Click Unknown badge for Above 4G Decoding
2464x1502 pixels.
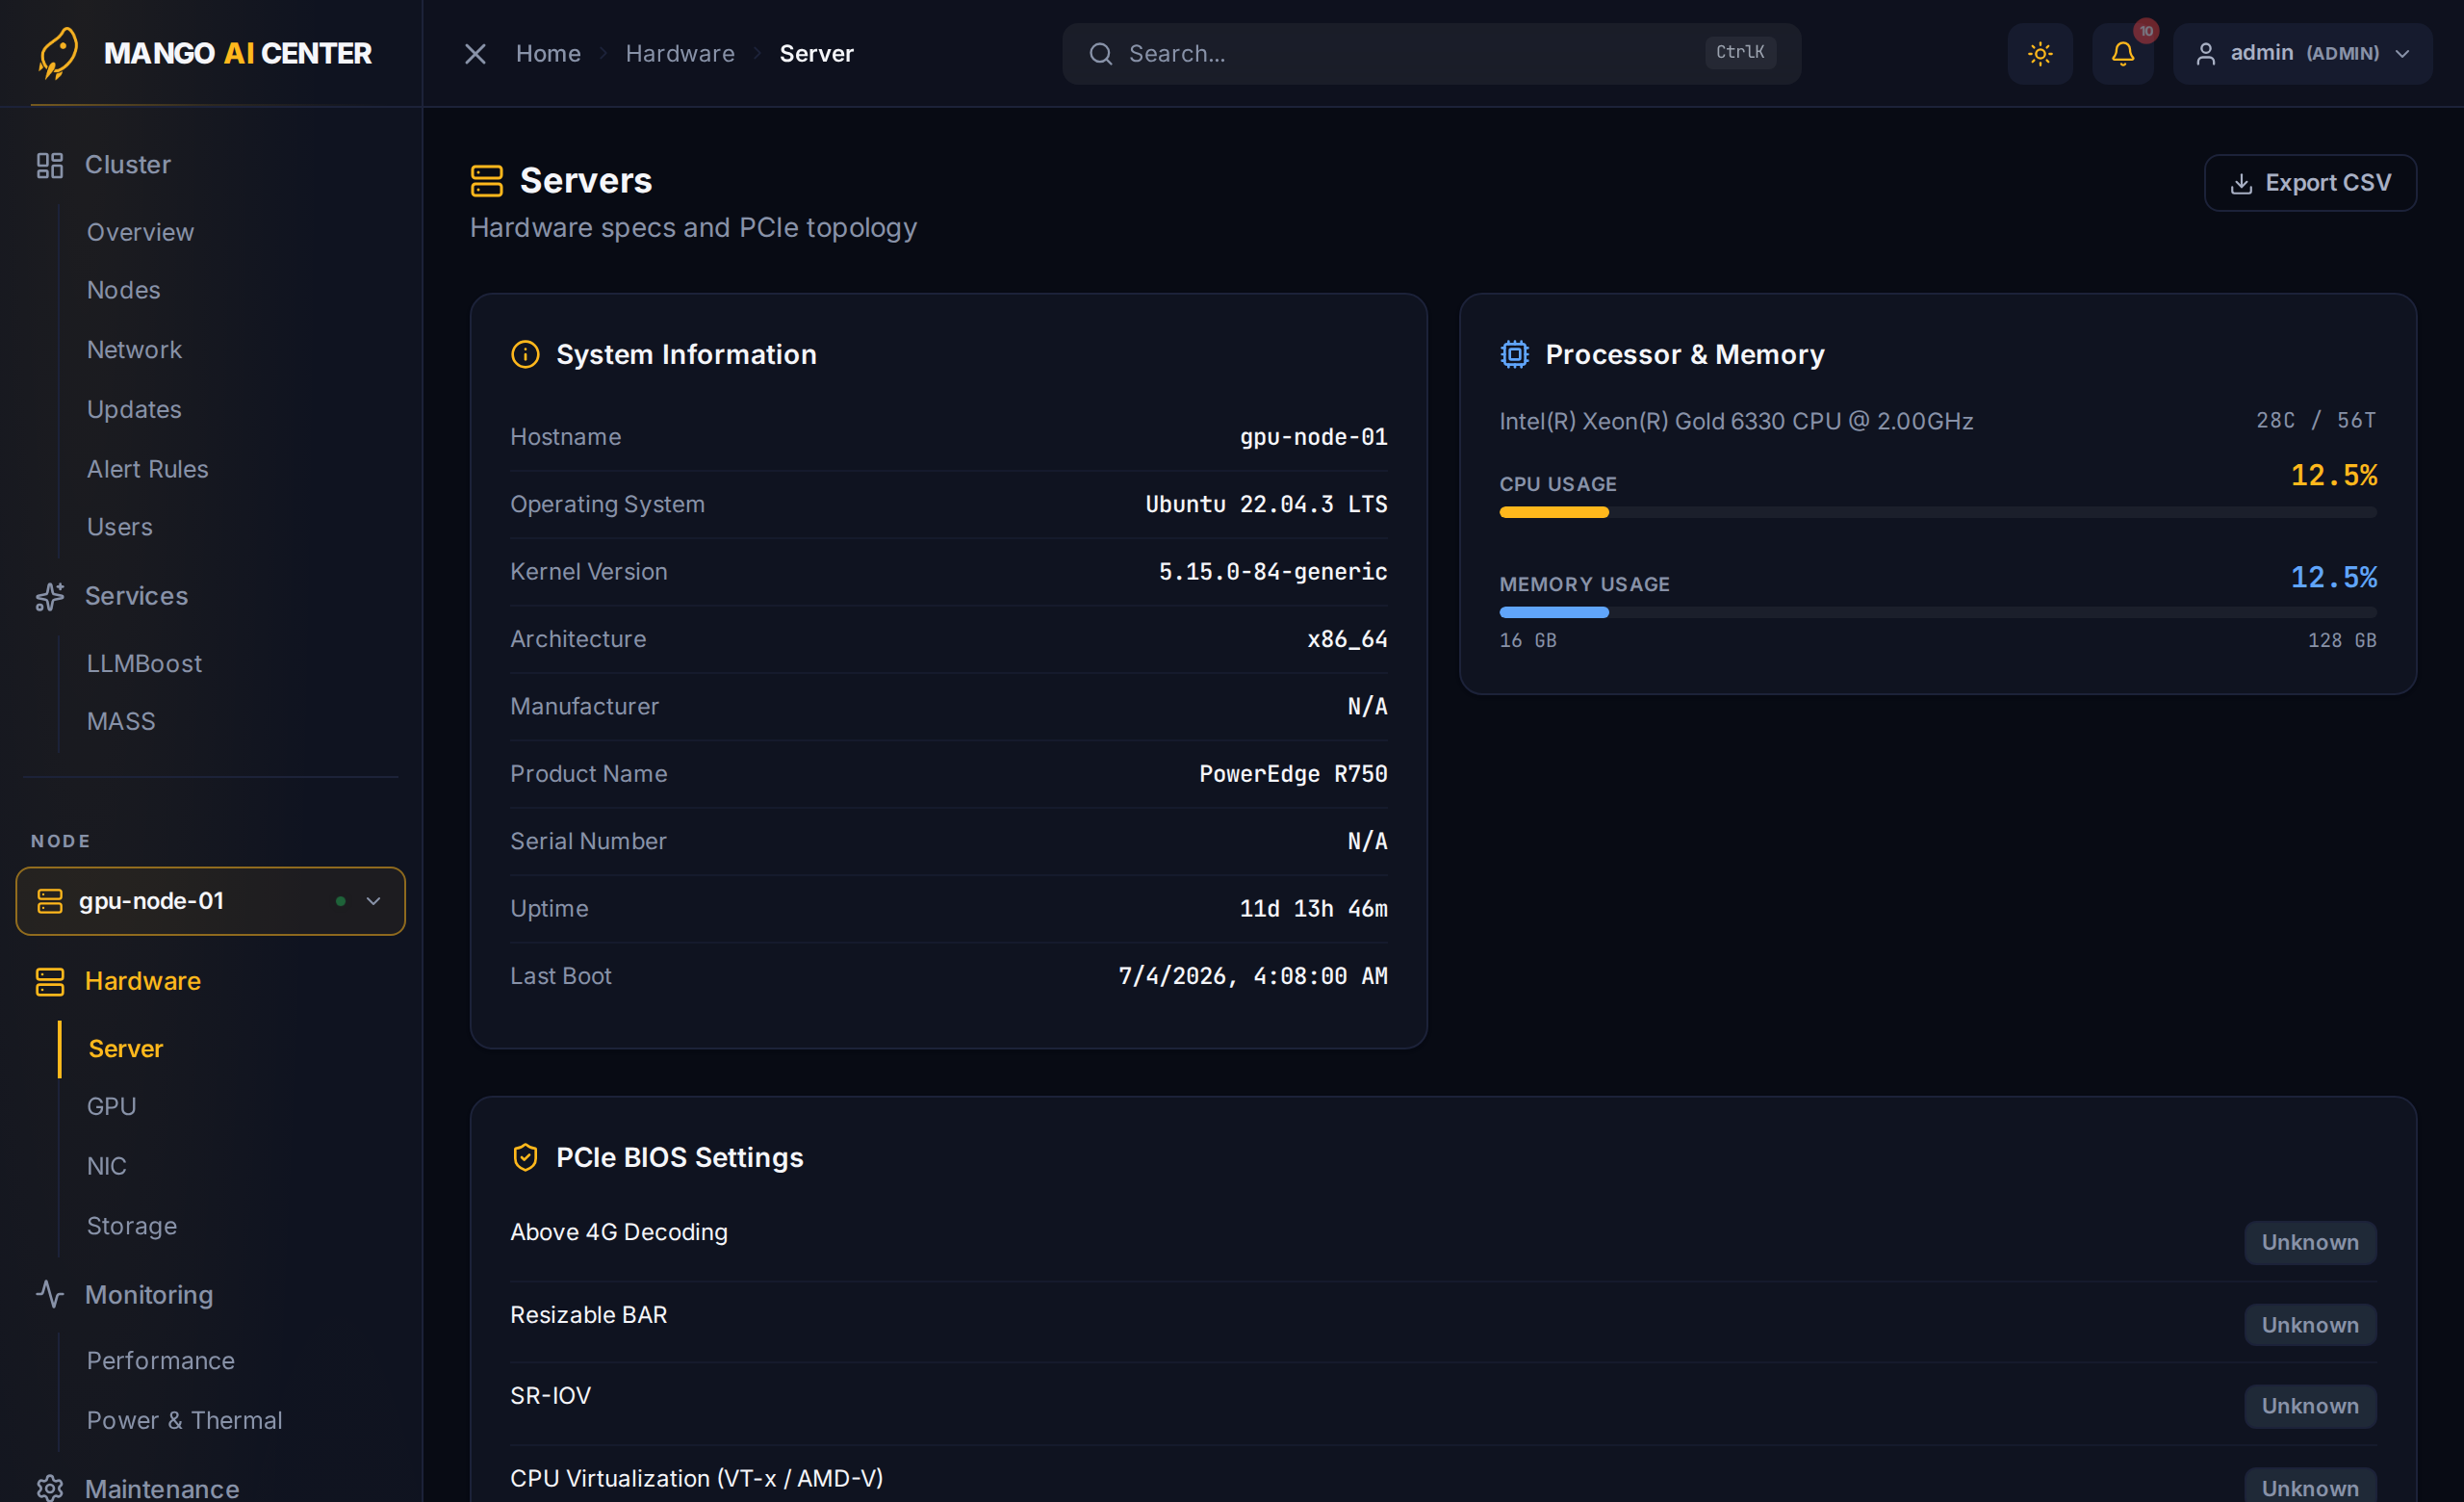(2310, 1242)
